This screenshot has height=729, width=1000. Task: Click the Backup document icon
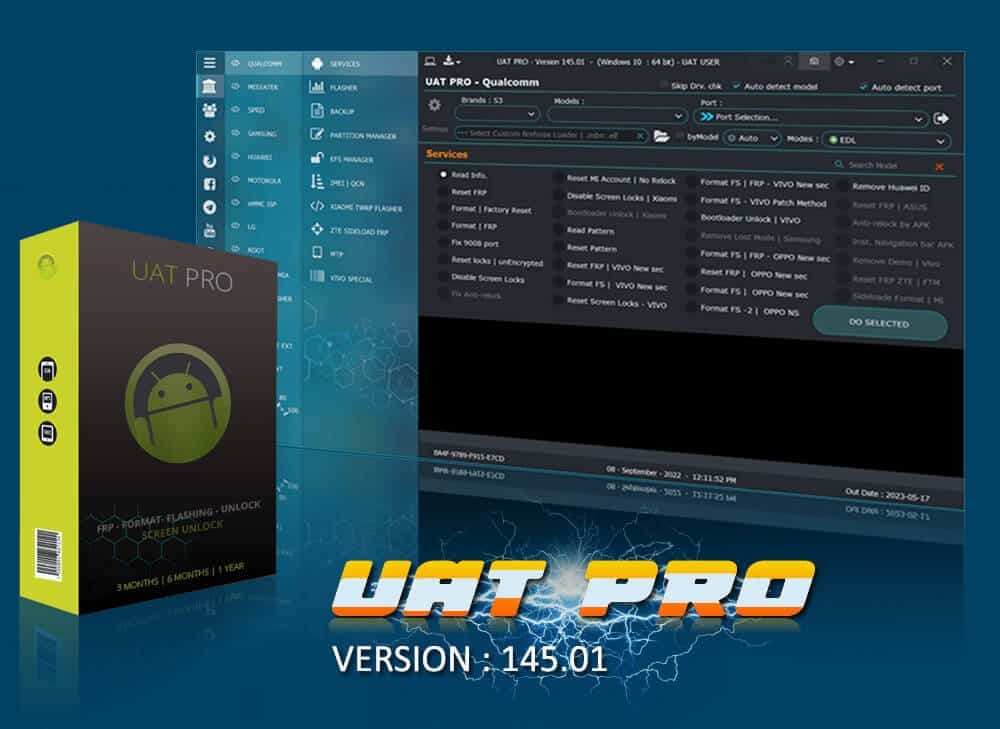[317, 110]
